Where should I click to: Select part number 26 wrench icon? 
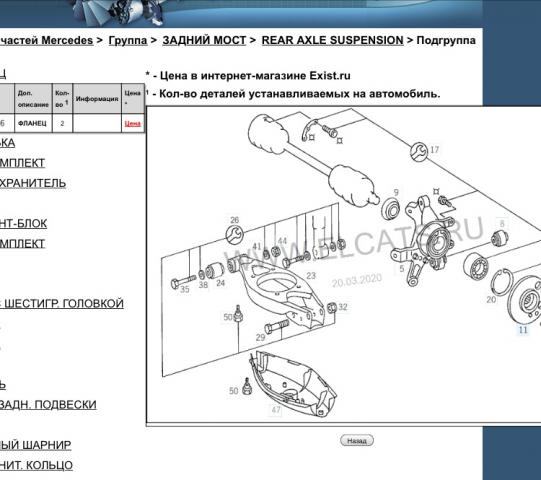(x=235, y=235)
